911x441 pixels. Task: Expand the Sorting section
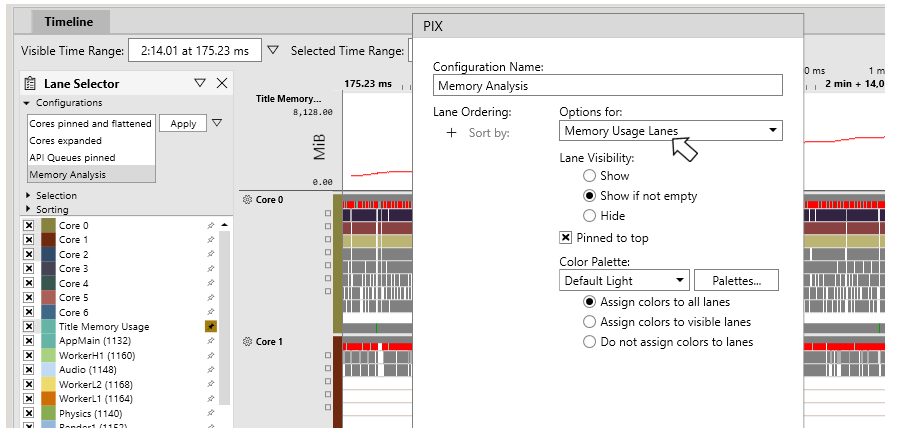click(28, 209)
